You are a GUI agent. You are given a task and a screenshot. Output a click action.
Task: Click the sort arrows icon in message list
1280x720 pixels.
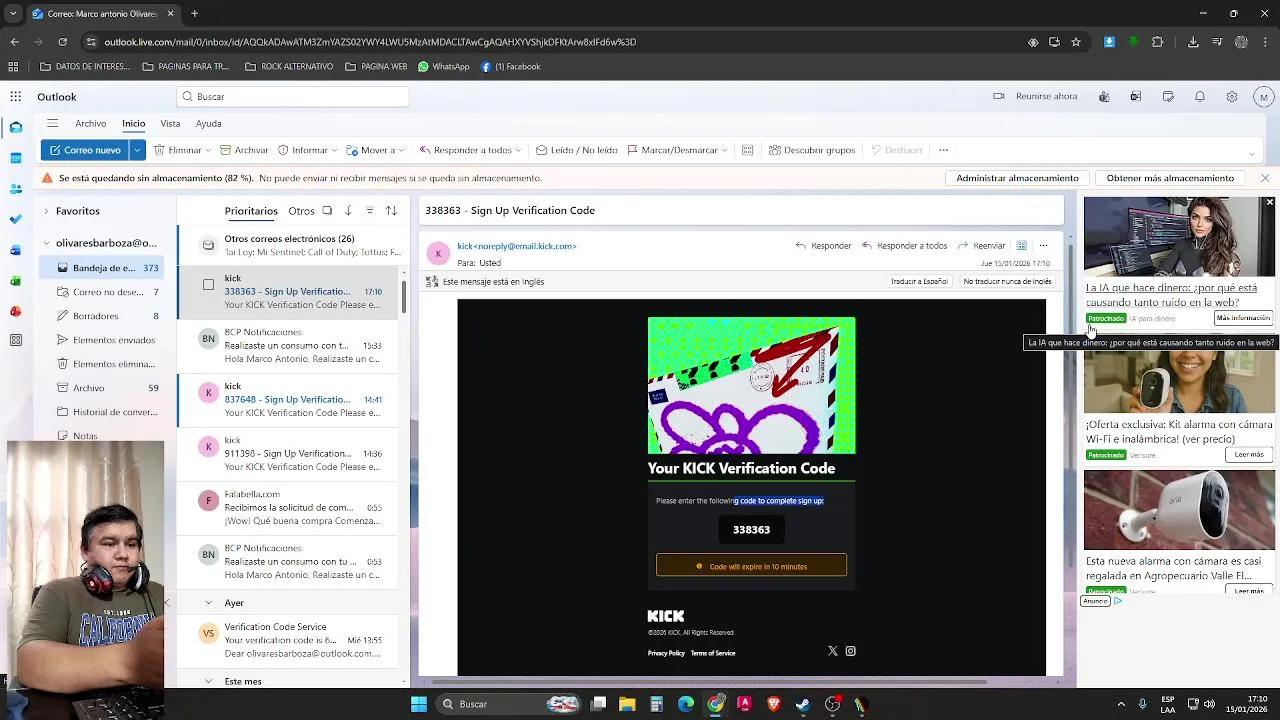pos(391,211)
